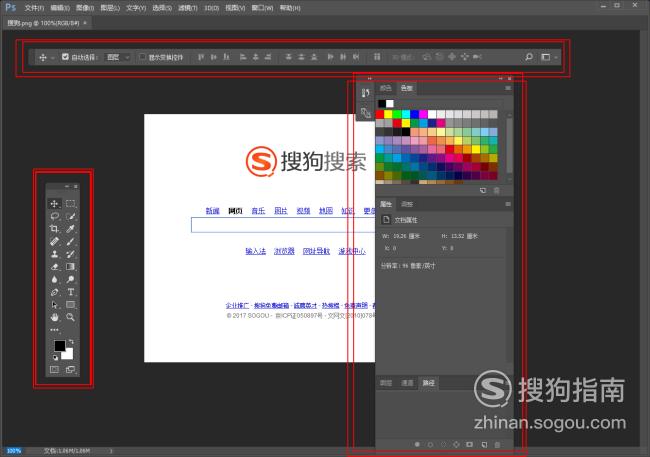Collapse the toolbox double-arrow

tap(66, 187)
